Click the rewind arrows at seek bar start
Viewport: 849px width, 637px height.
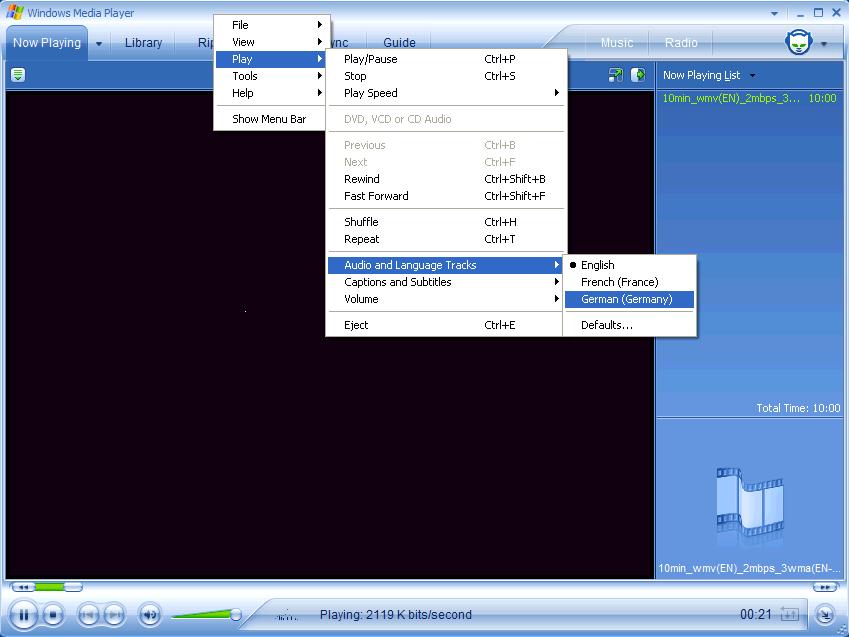pos(23,587)
